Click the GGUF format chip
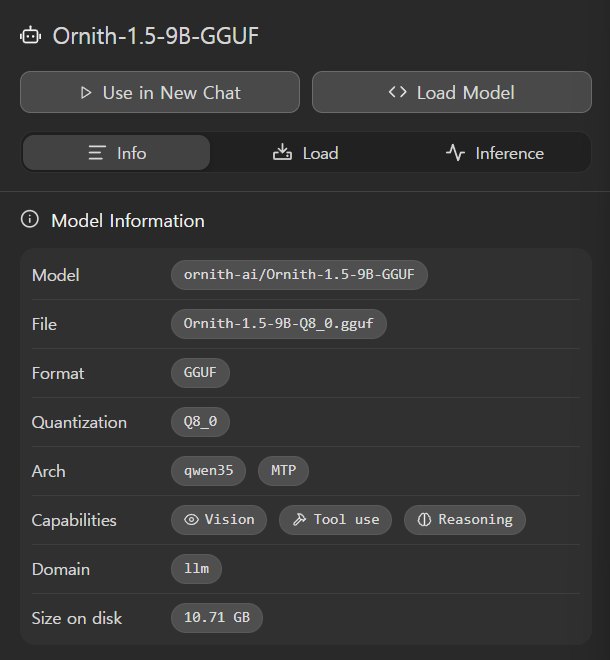The width and height of the screenshot is (610, 660). [x=200, y=373]
